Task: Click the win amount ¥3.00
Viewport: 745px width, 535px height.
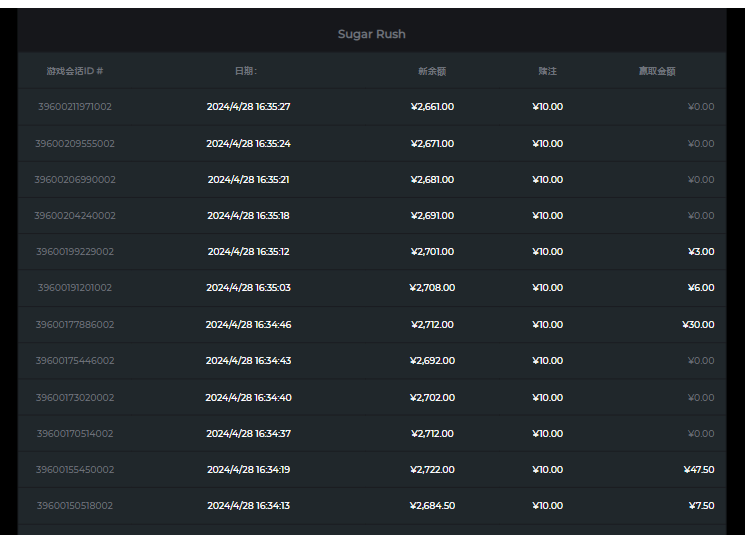Action: click(701, 252)
